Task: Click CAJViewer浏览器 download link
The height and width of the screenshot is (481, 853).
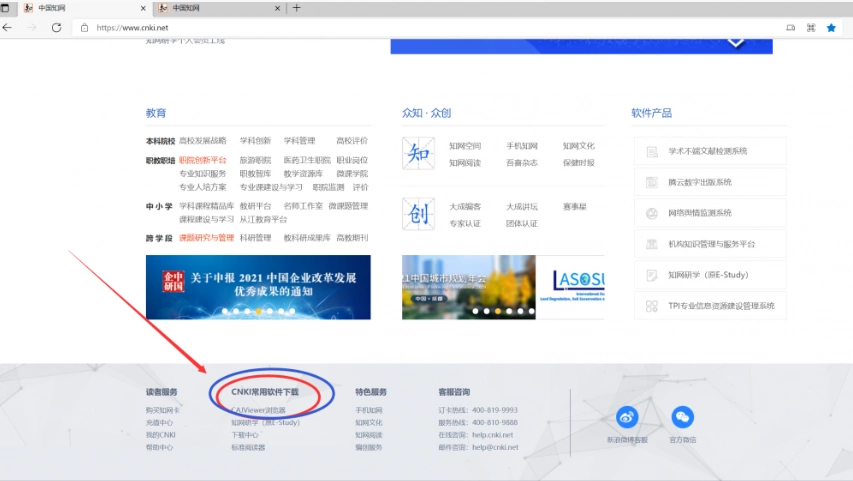Action: point(258,410)
